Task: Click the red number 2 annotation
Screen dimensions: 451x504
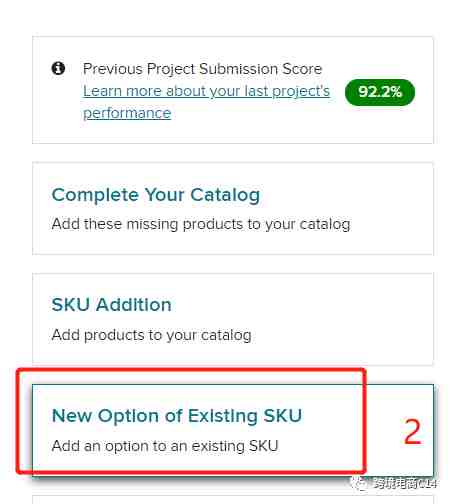Action: pos(412,432)
